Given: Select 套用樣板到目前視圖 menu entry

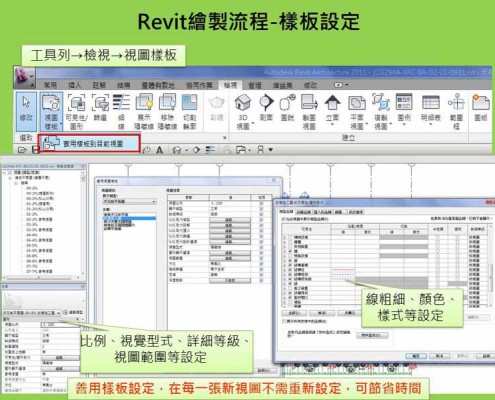Looking at the screenshot, I should [89, 144].
